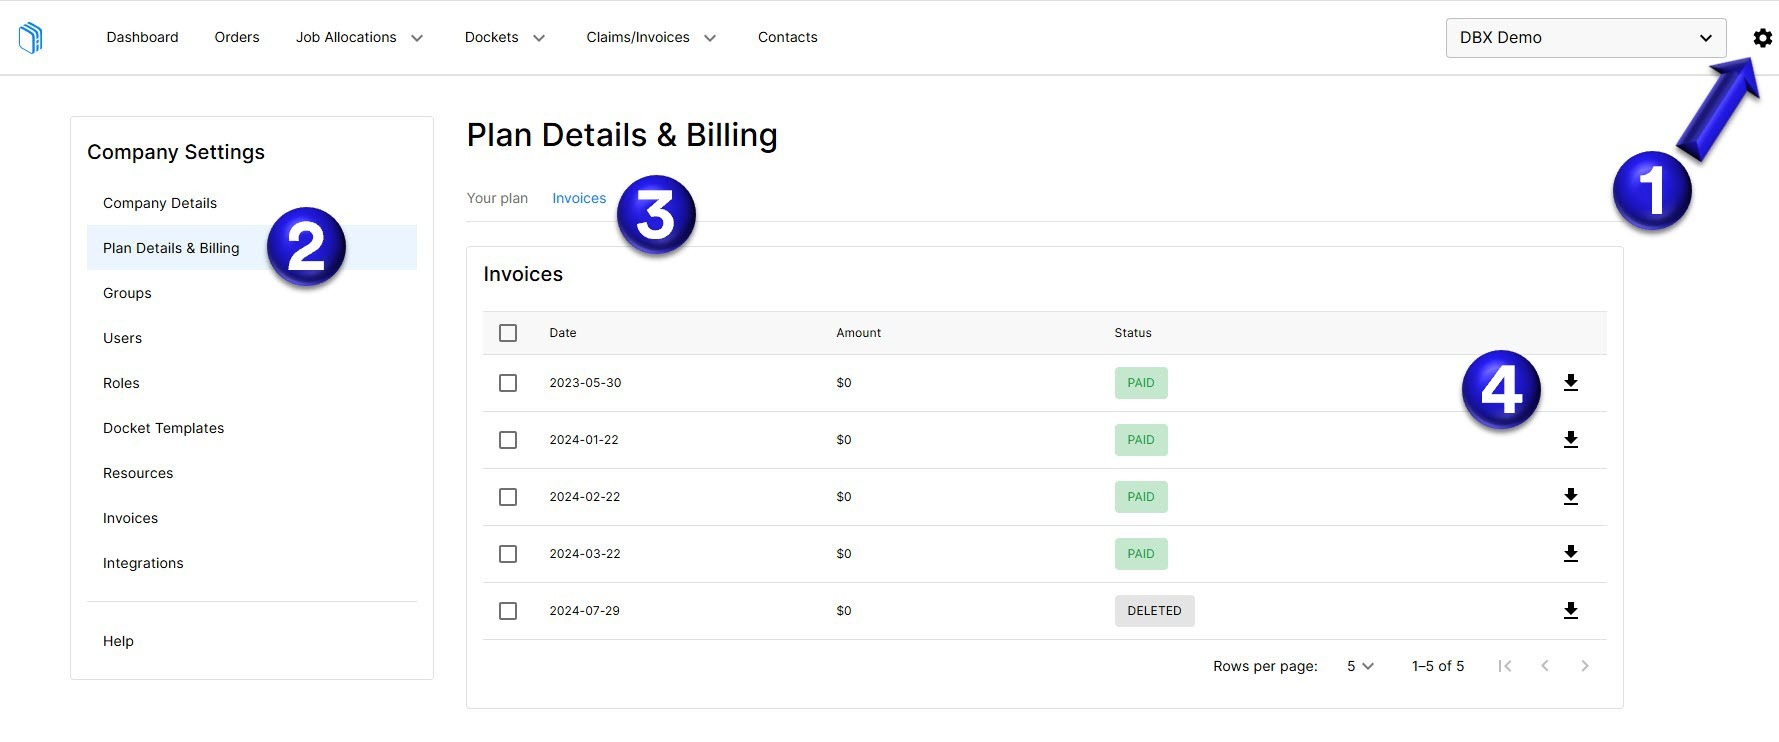This screenshot has height=742, width=1779.
Task: Click the app logo in top-left corner
Action: tap(31, 38)
